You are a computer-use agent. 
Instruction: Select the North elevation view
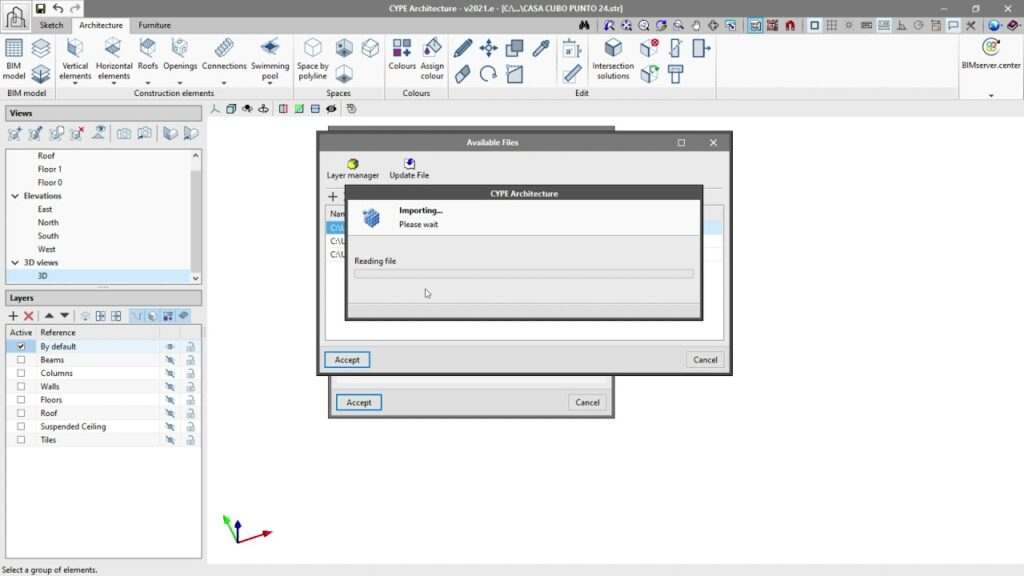pos(48,223)
